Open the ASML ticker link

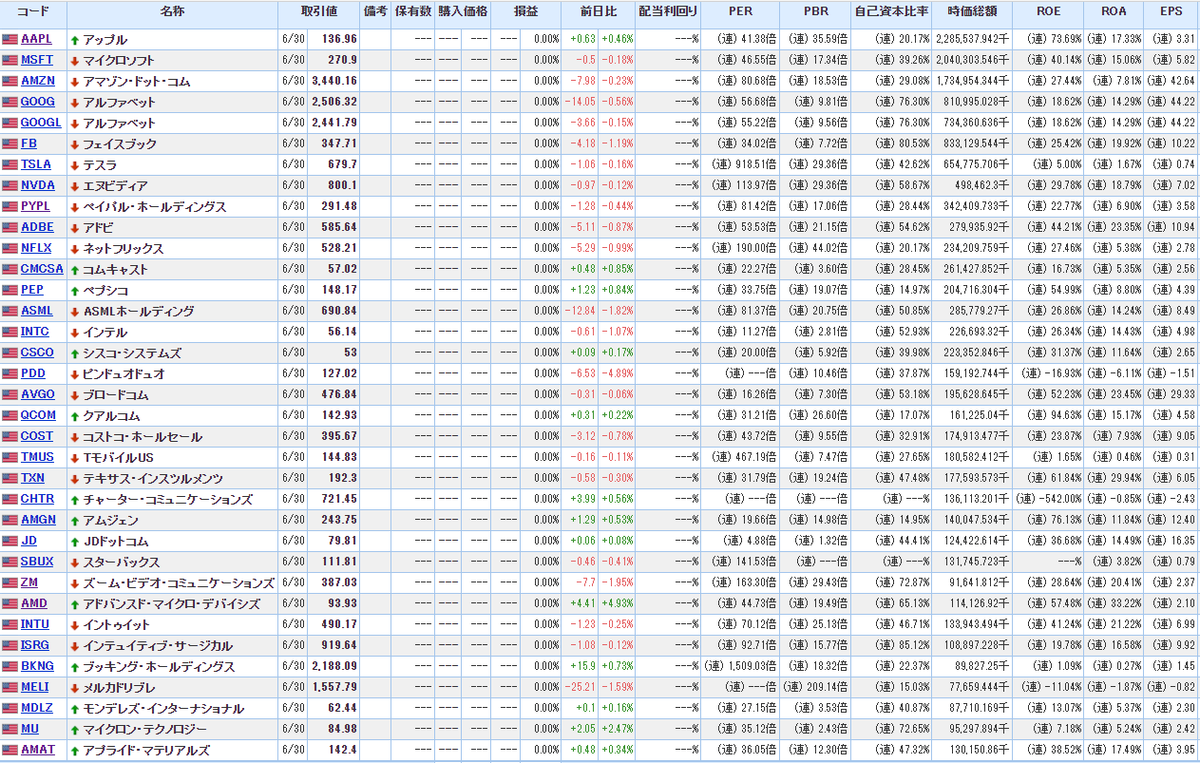point(37,311)
